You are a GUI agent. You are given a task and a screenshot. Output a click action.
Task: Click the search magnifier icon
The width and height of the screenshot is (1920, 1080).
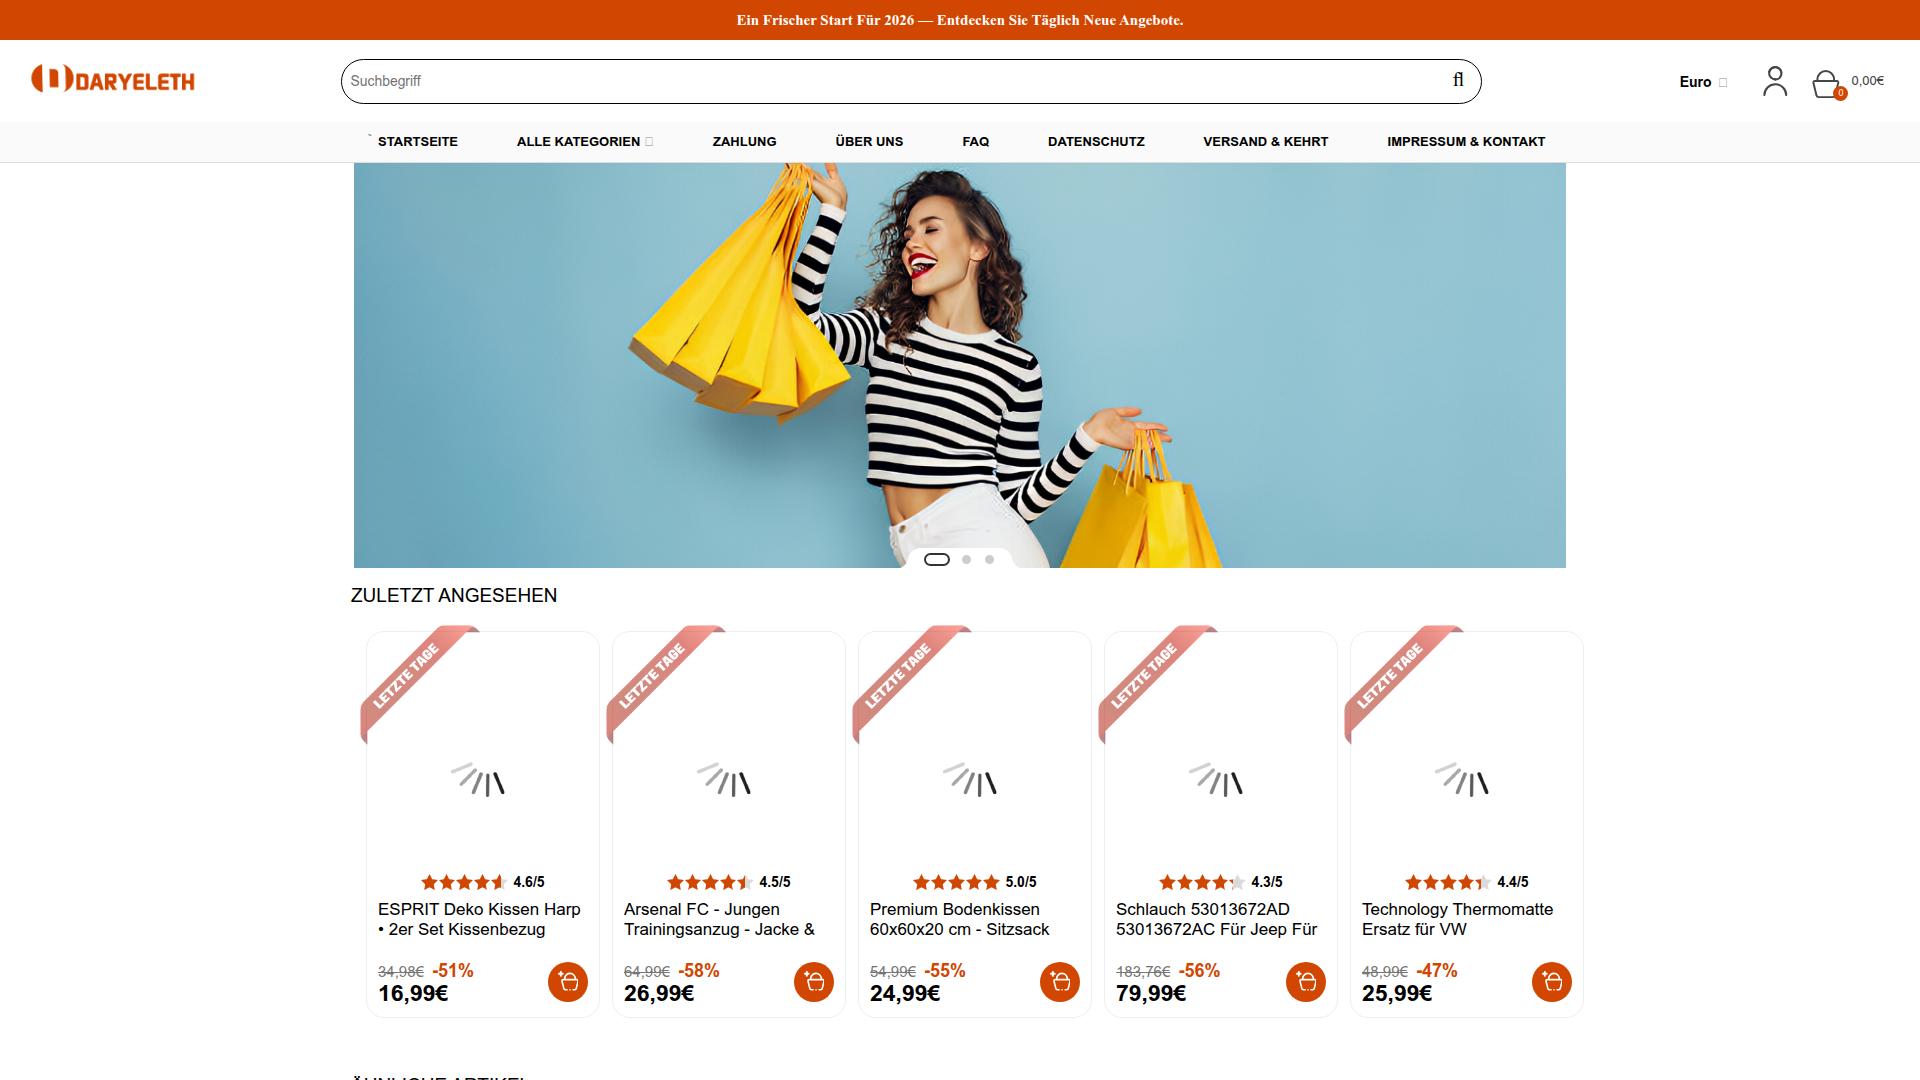click(1458, 80)
